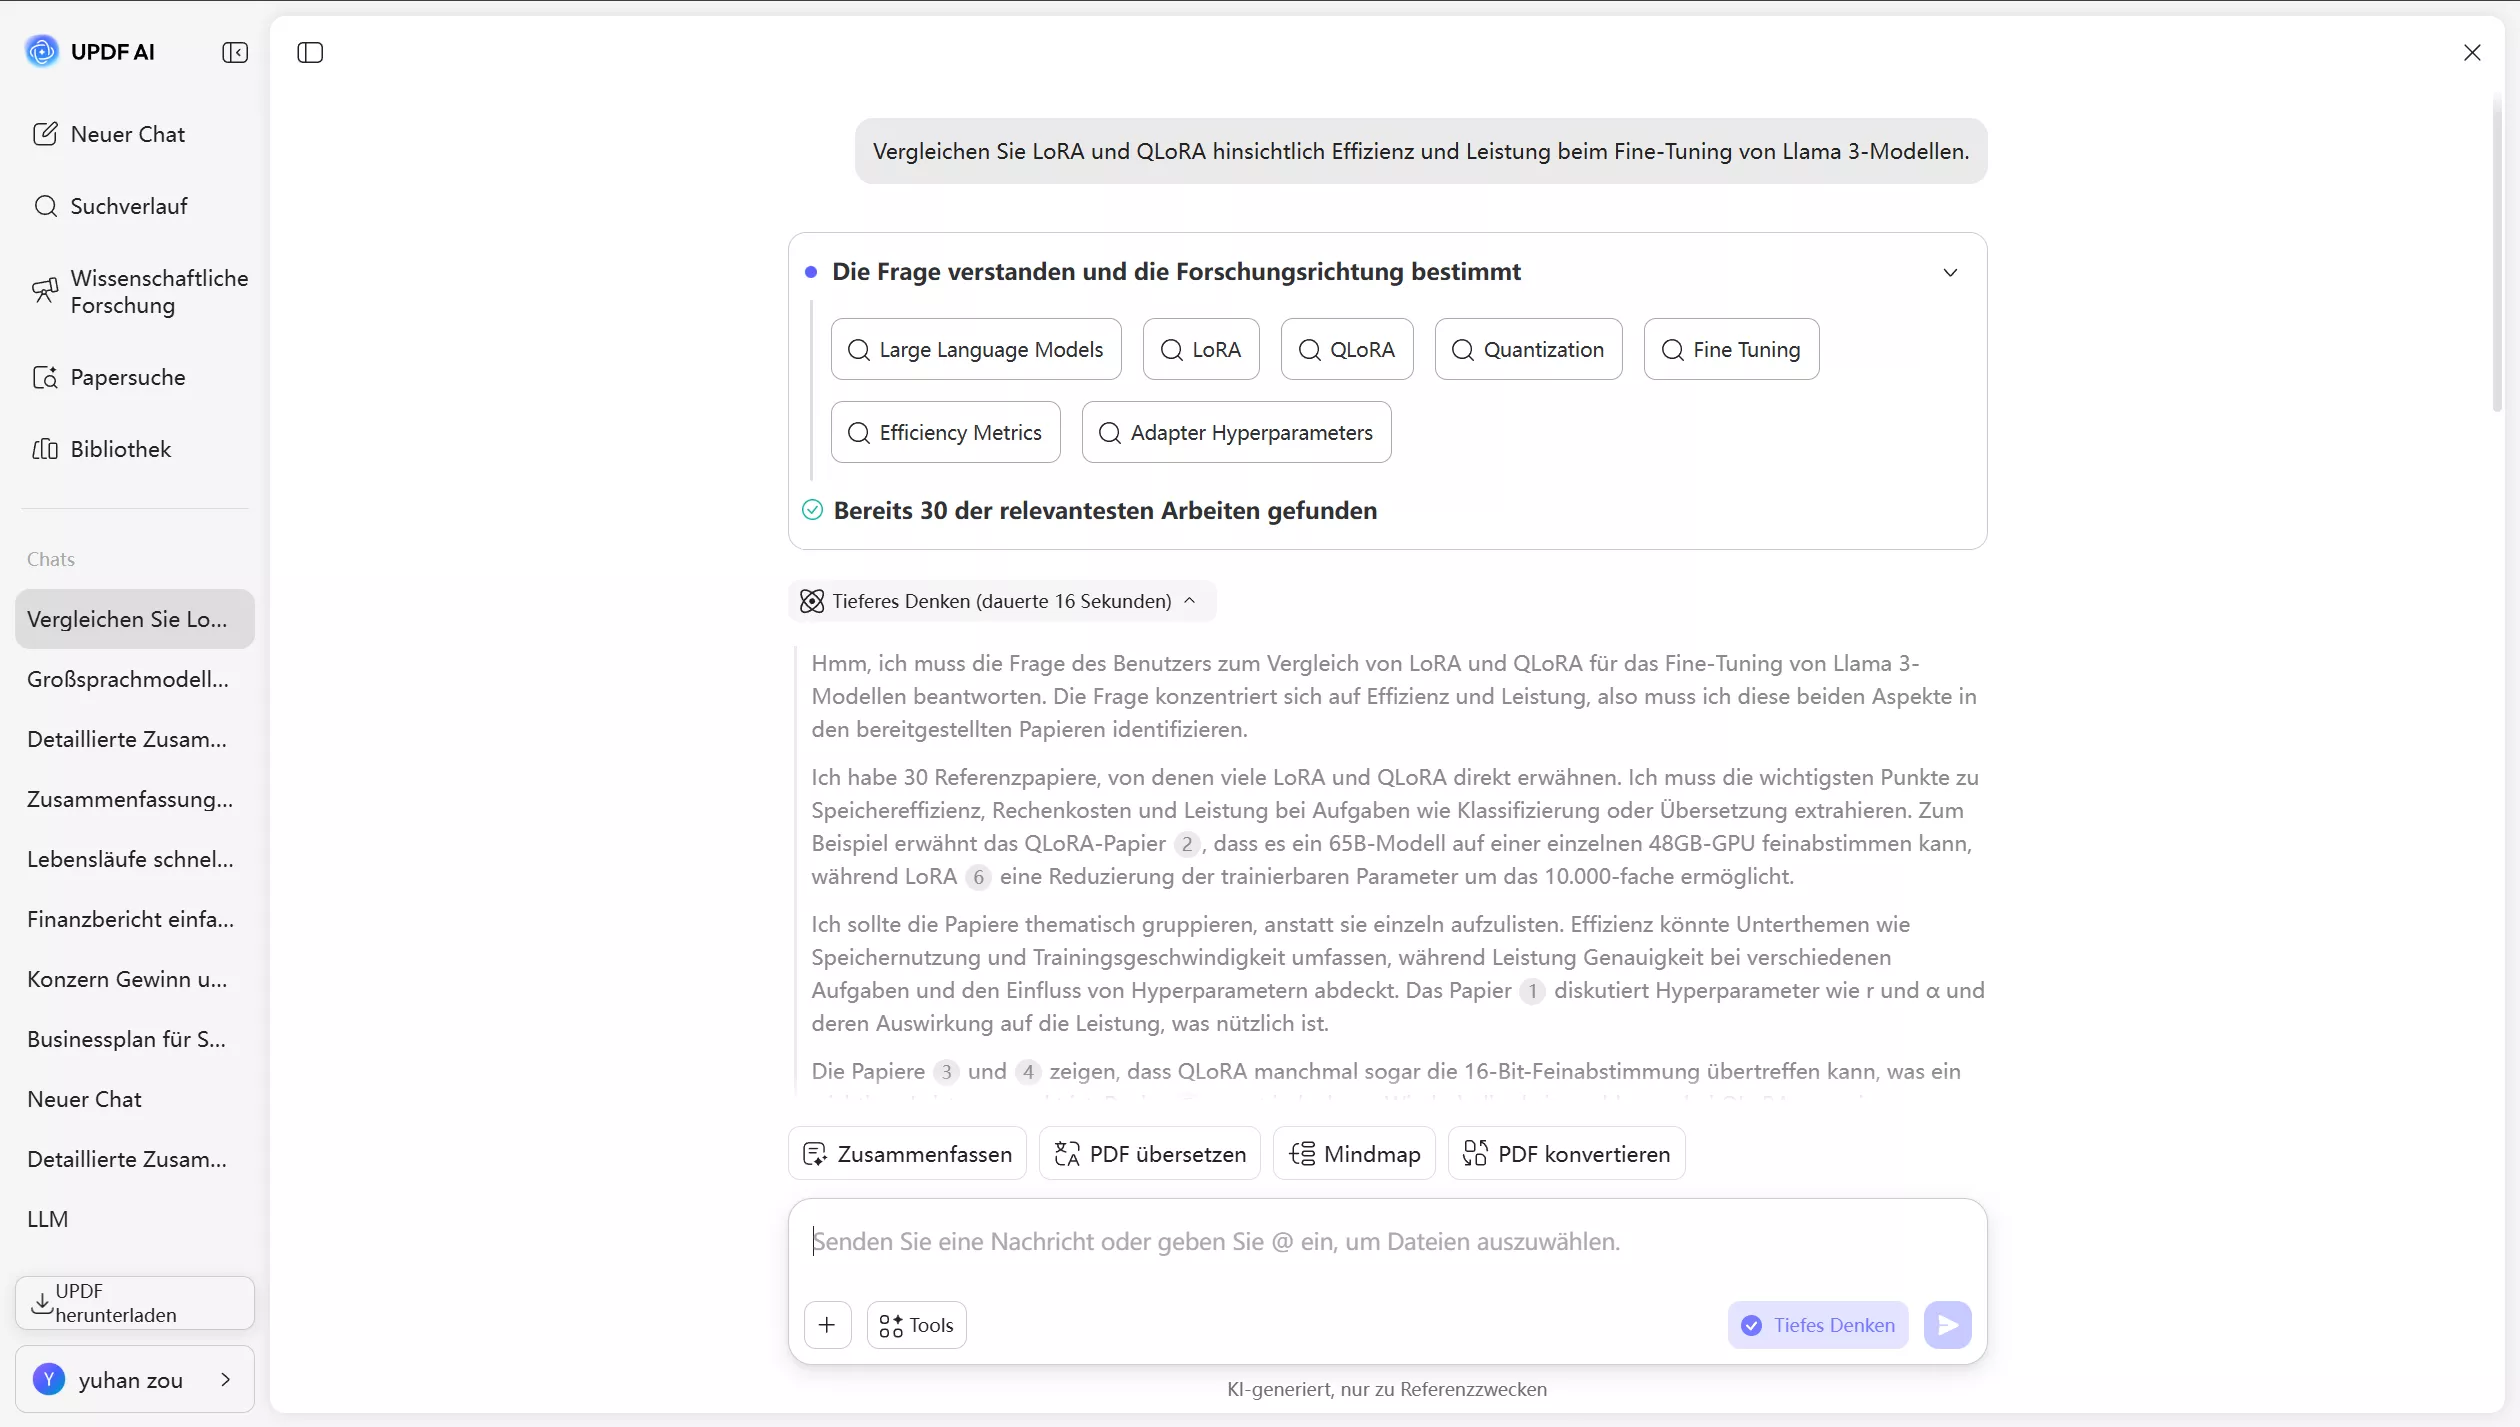Image resolution: width=2520 pixels, height=1427 pixels.
Task: Open the Tools grid button
Action: (916, 1325)
